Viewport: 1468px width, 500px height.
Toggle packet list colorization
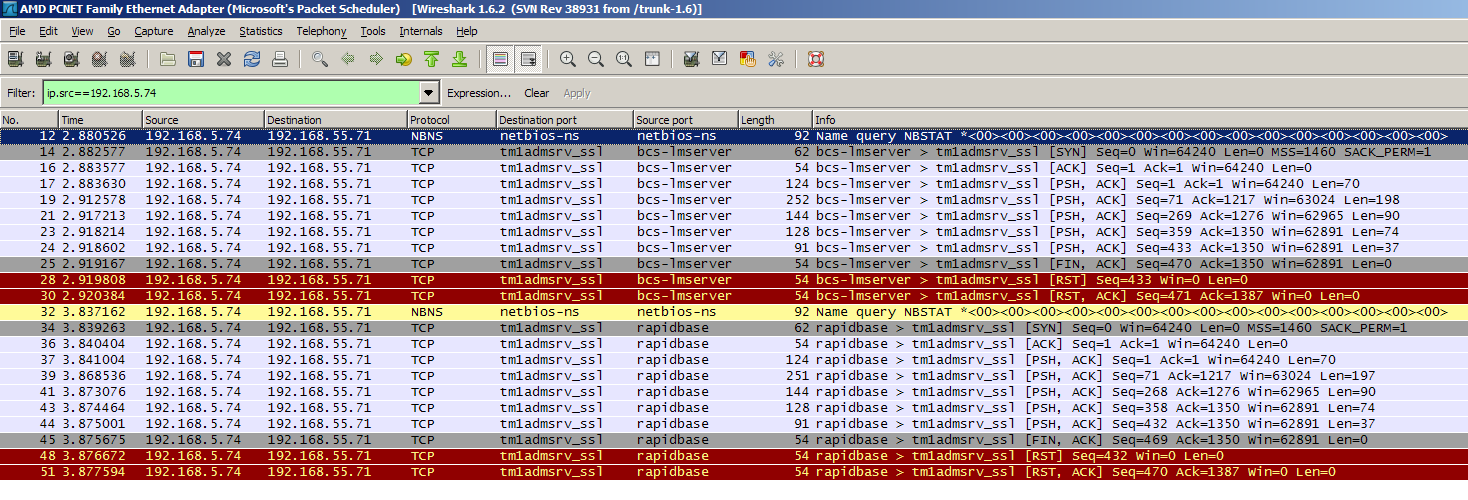pyautogui.click(x=500, y=59)
